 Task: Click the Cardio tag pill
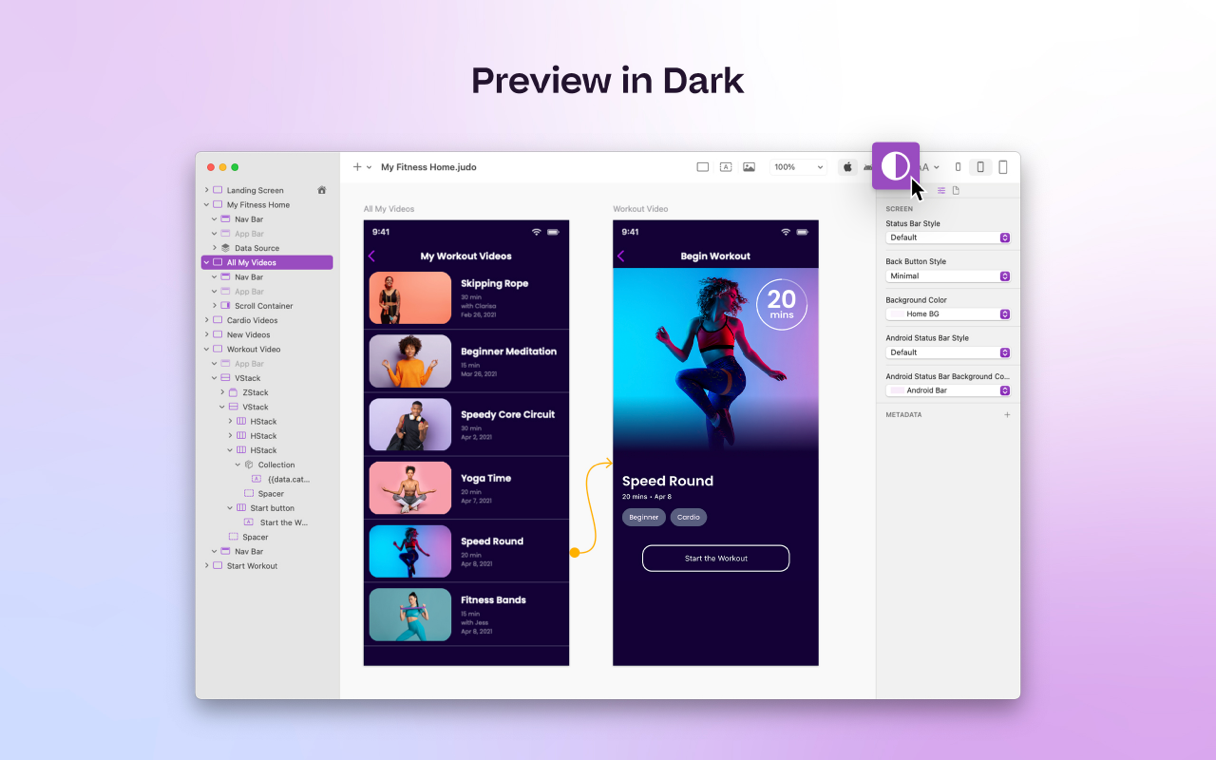[x=689, y=517]
